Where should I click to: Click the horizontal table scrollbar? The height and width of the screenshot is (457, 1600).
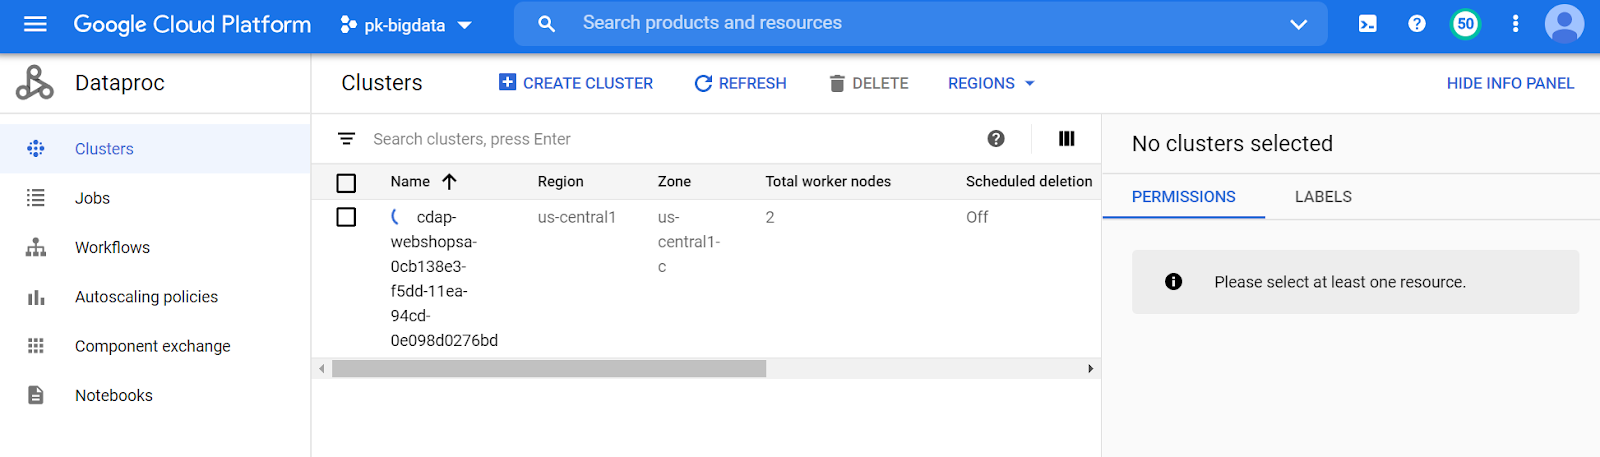click(549, 369)
